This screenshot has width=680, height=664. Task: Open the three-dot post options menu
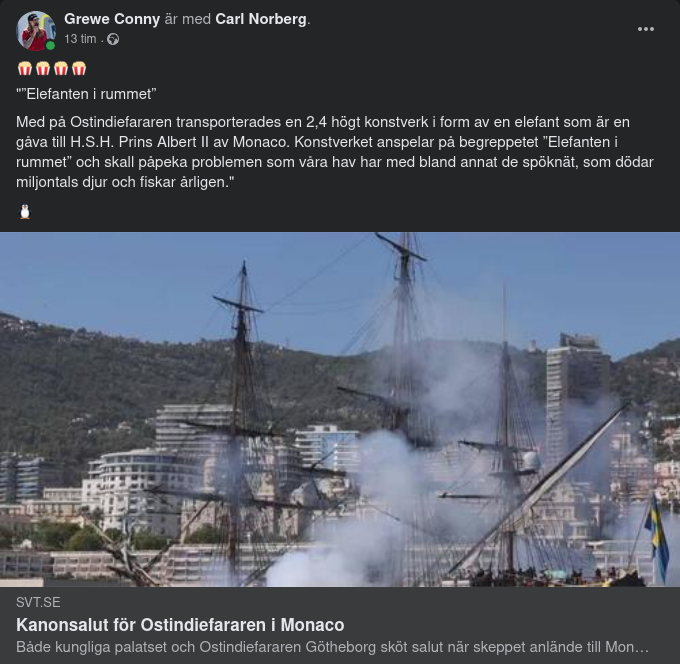point(645,29)
